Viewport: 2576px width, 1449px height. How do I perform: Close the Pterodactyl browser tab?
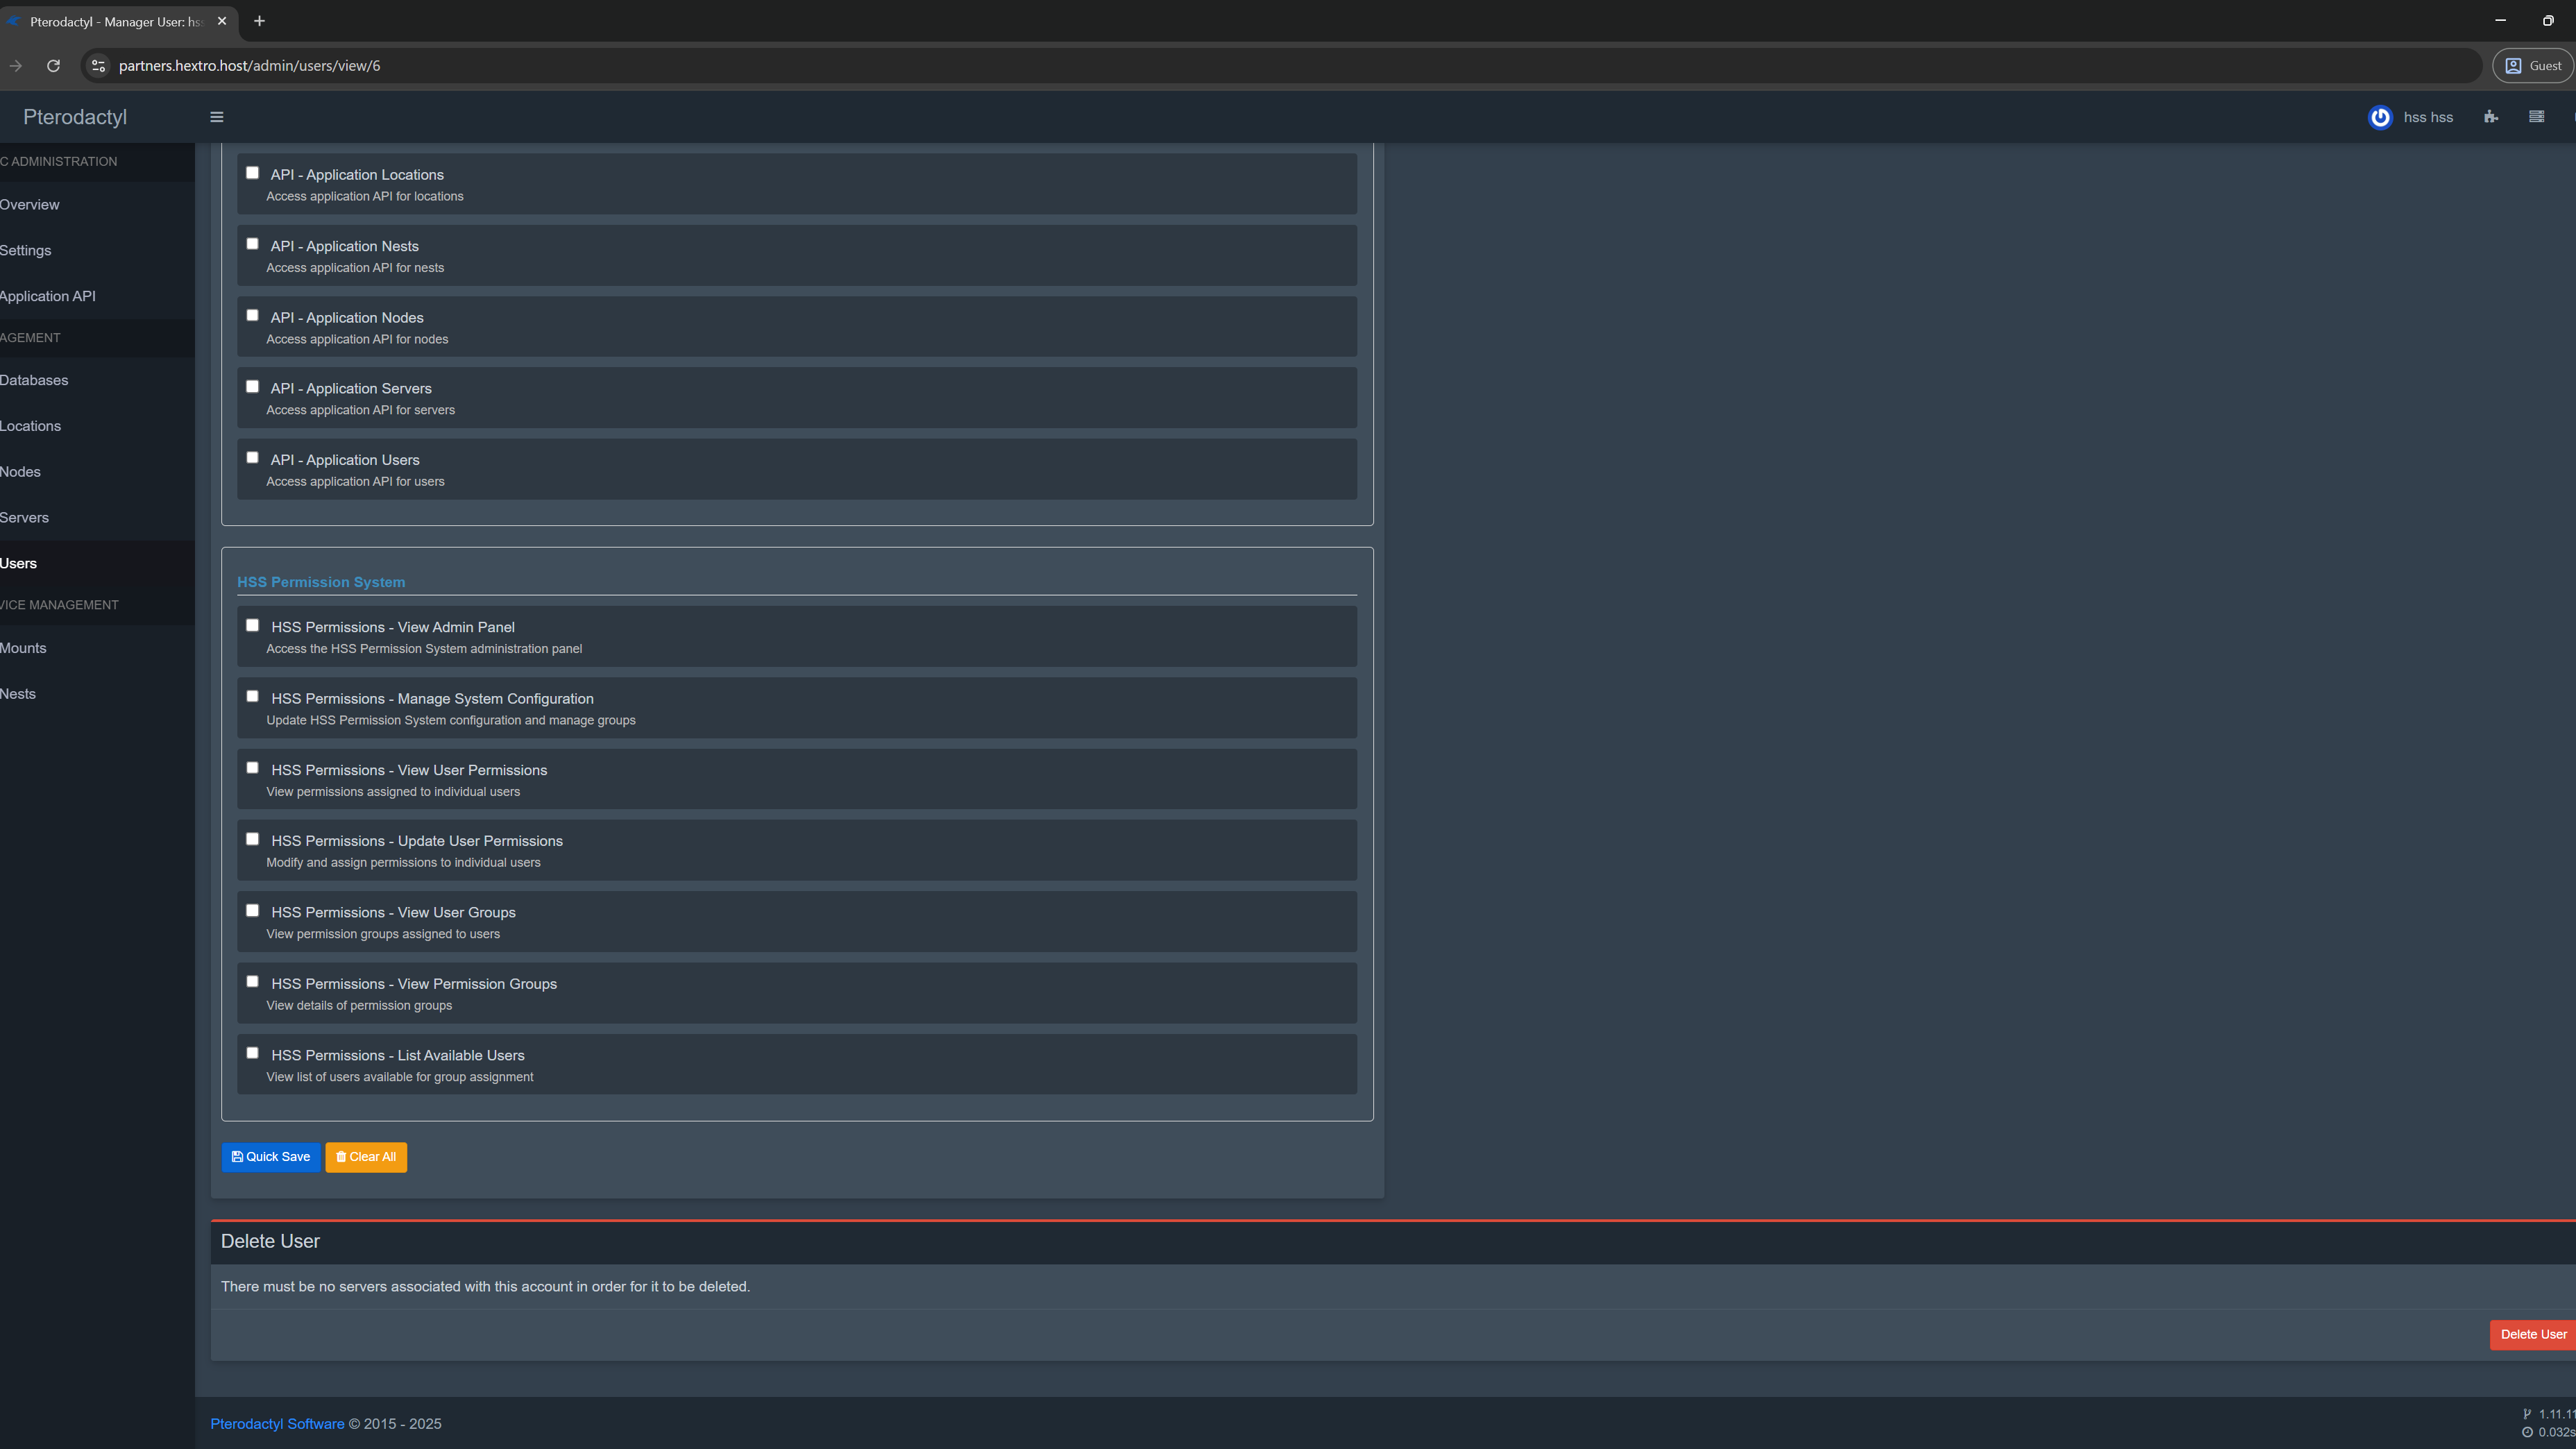[x=222, y=21]
